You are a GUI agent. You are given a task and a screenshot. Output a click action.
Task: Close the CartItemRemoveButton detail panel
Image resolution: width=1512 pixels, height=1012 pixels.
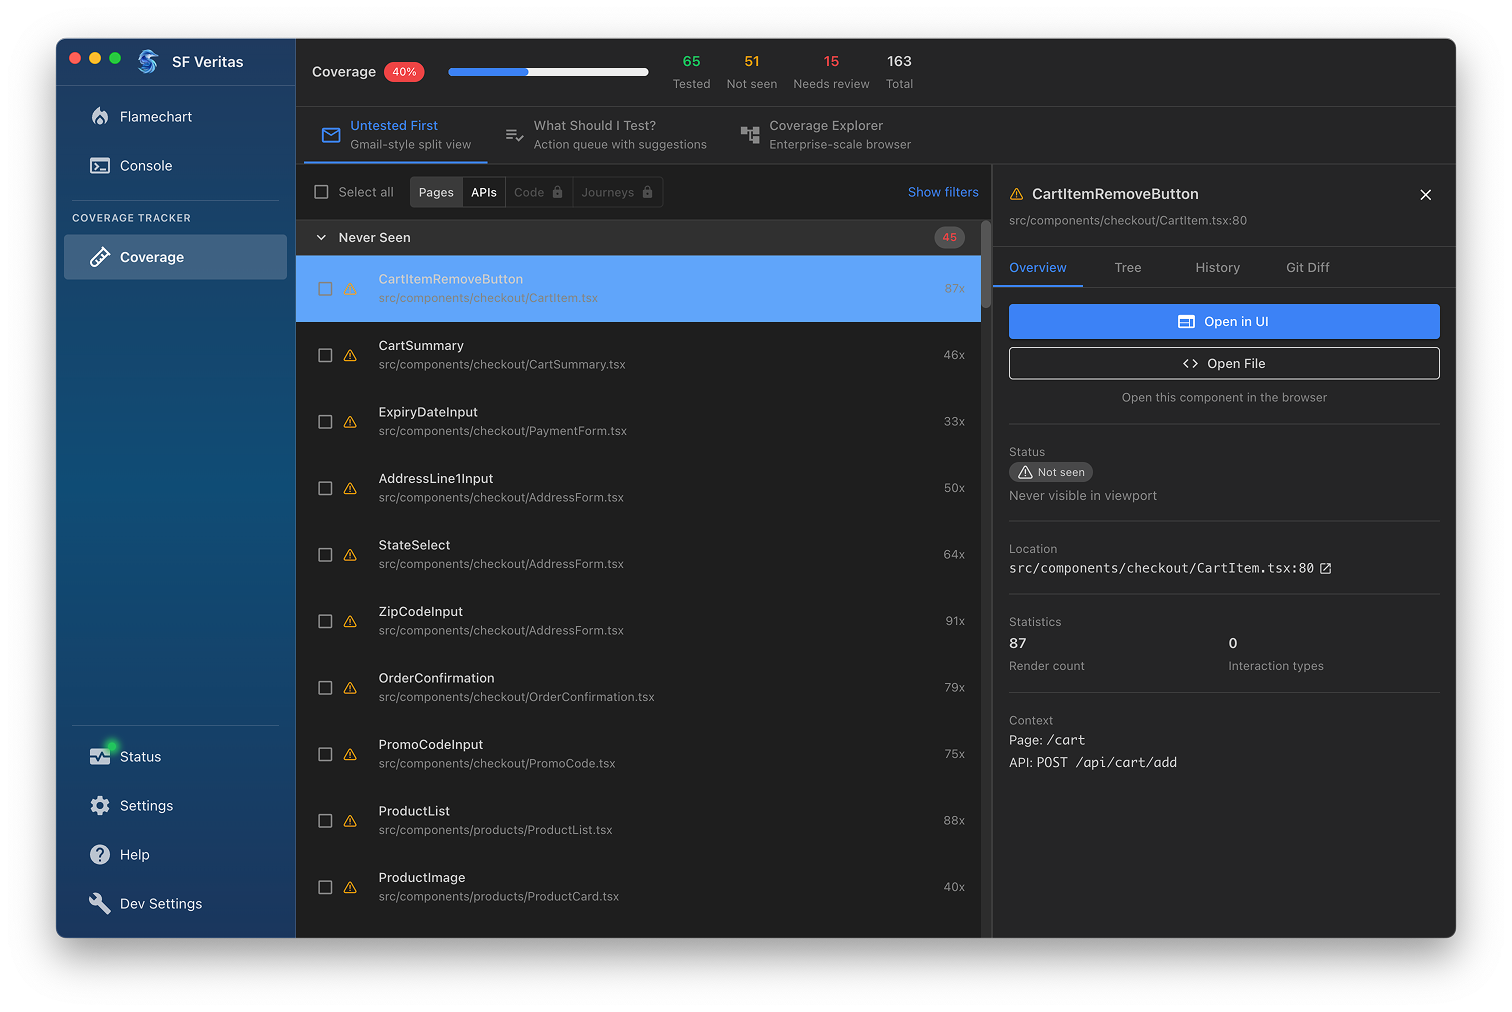coord(1425,195)
